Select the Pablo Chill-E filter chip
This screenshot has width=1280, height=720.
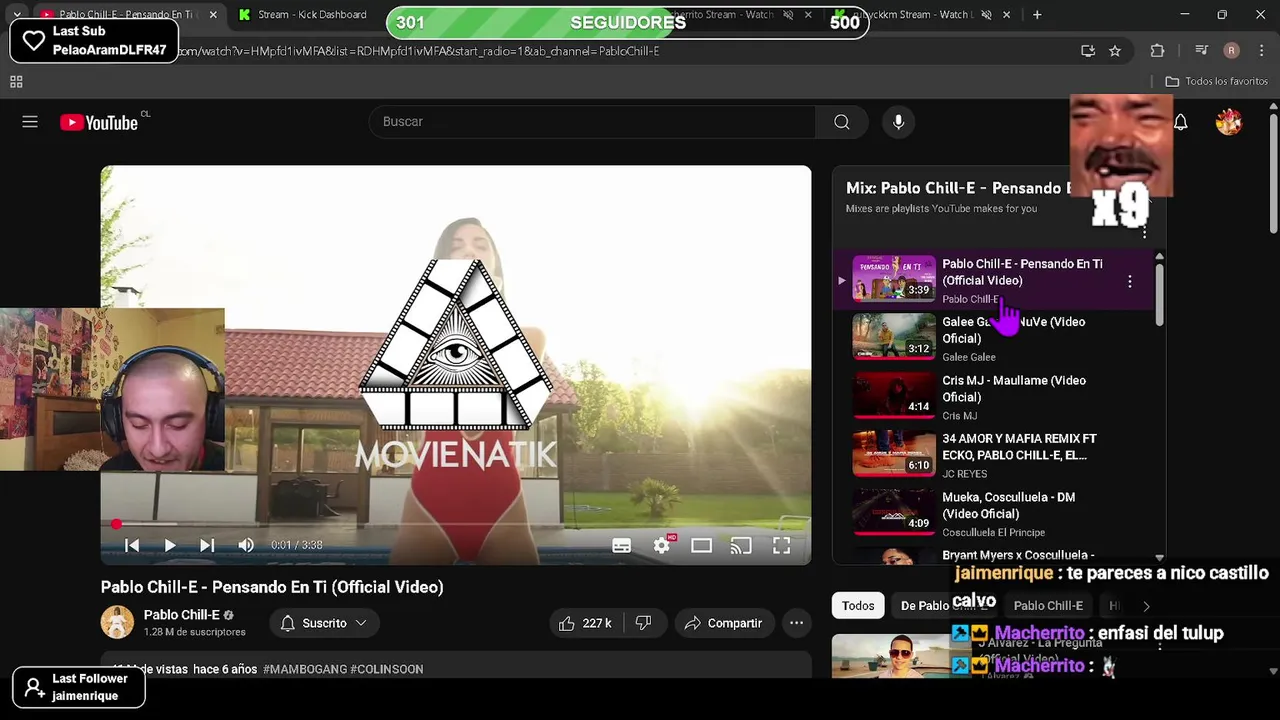[x=1048, y=606]
